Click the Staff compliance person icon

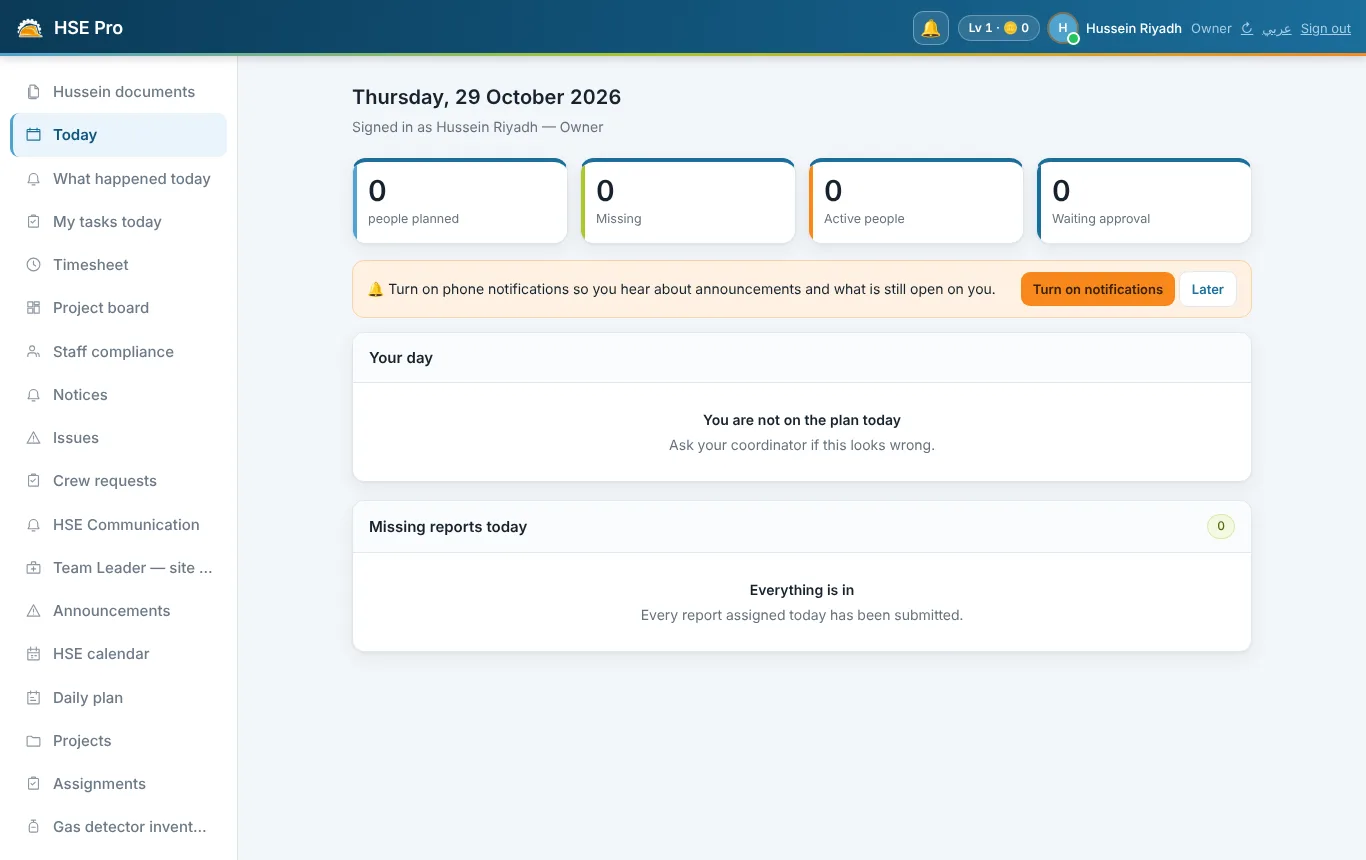[x=33, y=352]
